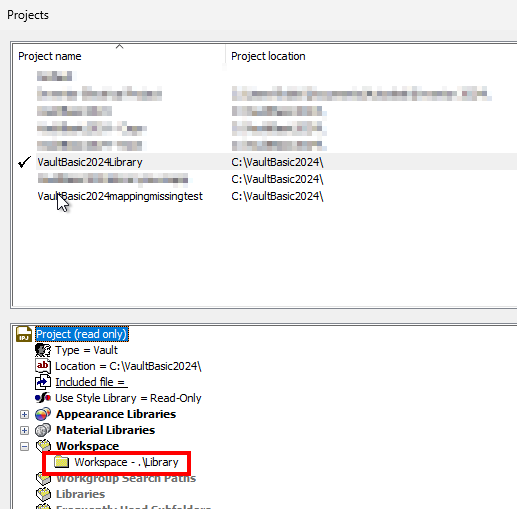The width and height of the screenshot is (517, 509).
Task: Click the Libraries folder icon
Action: (x=43, y=494)
